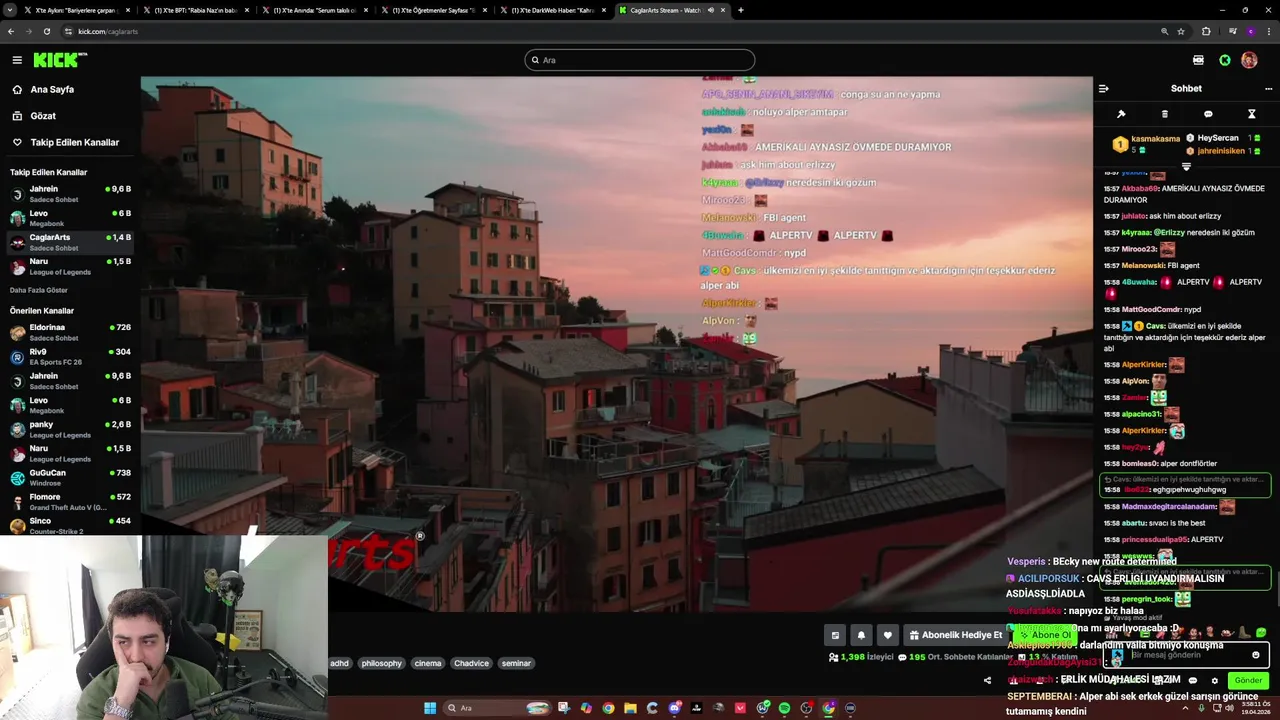Click the theater mode icon under the stream
The height and width of the screenshot is (720, 1280).
835,635
